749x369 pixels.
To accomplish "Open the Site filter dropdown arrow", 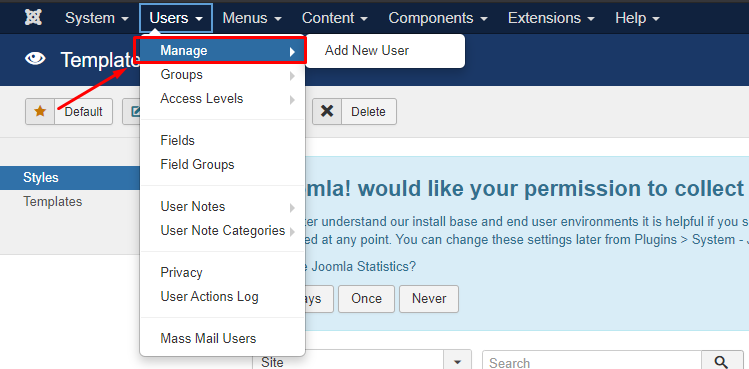I will (458, 361).
